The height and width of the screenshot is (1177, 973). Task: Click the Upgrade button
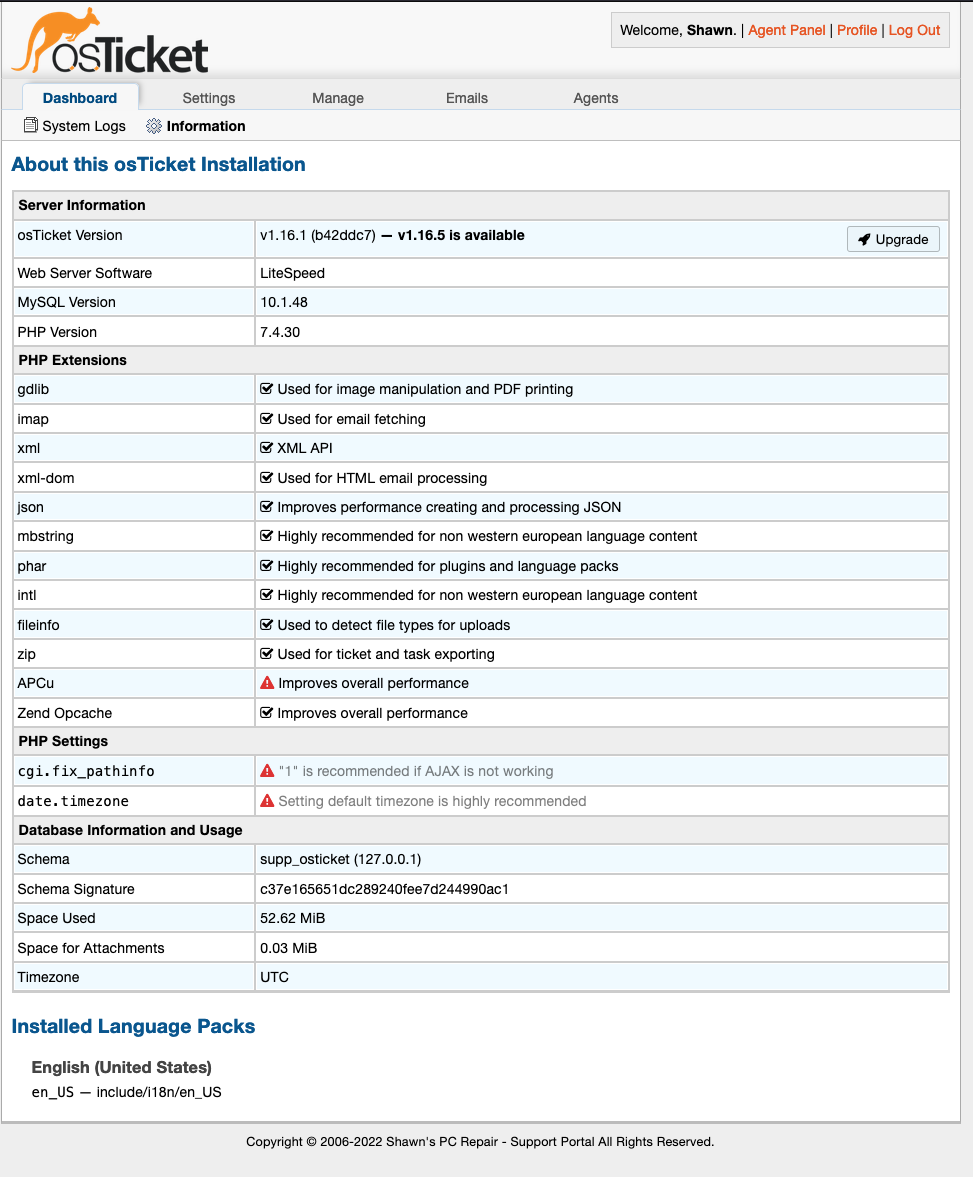point(893,239)
